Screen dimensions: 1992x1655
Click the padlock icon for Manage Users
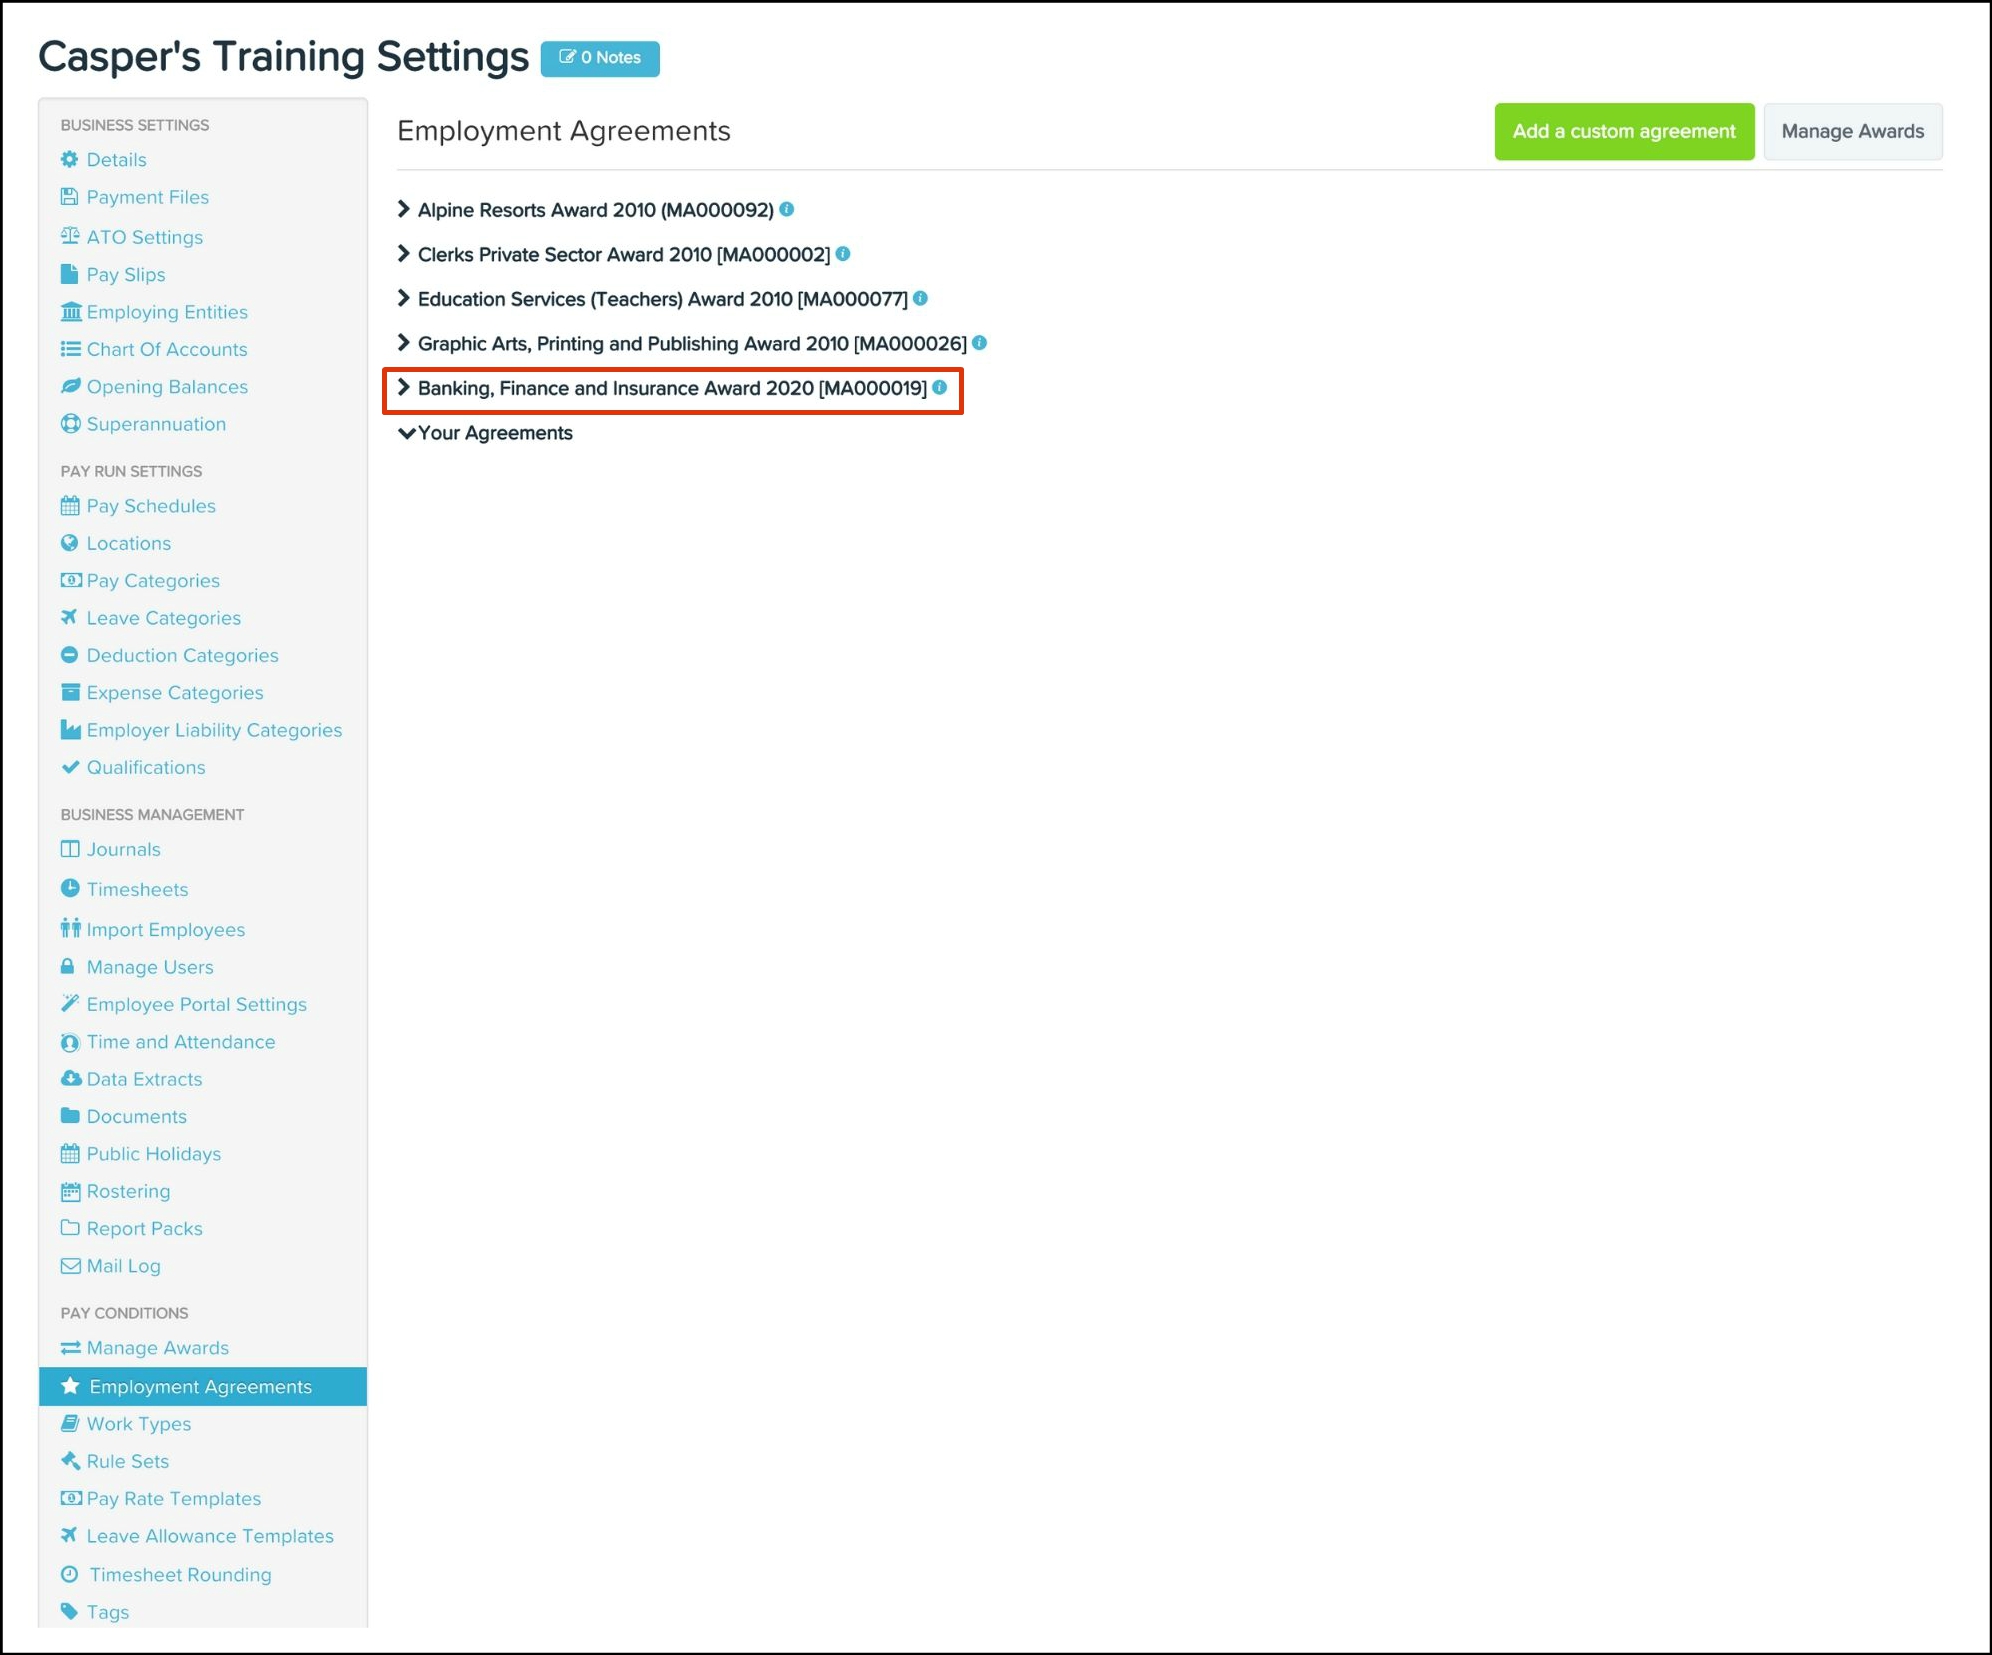68,966
